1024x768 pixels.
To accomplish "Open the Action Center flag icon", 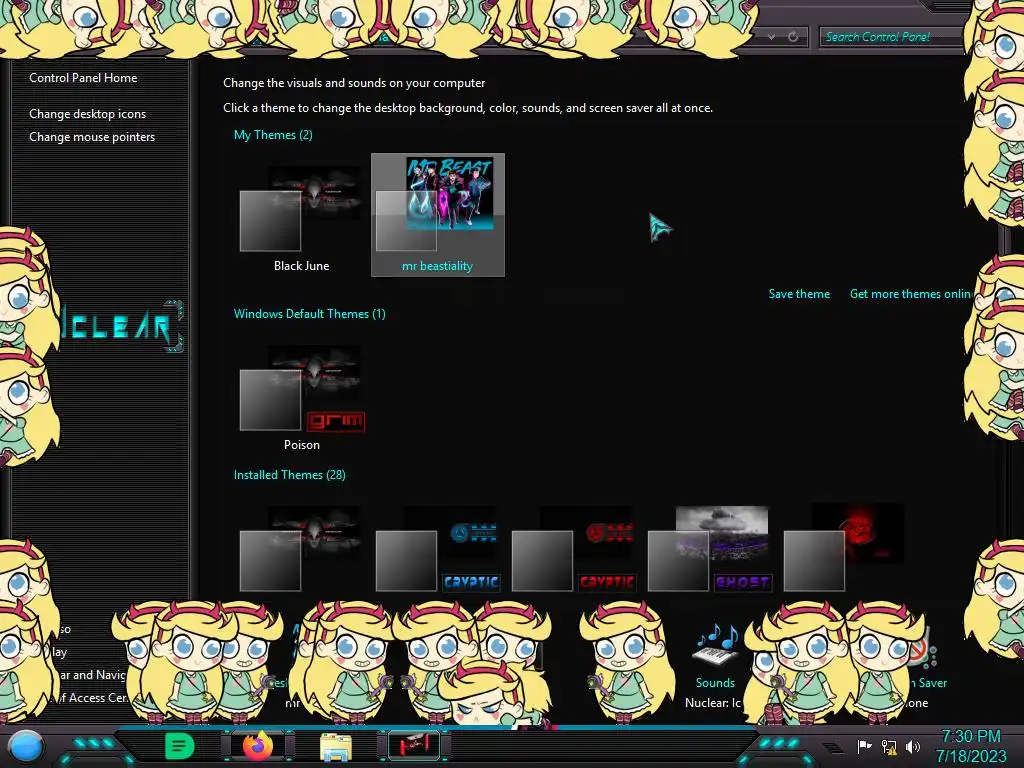I will [x=864, y=746].
